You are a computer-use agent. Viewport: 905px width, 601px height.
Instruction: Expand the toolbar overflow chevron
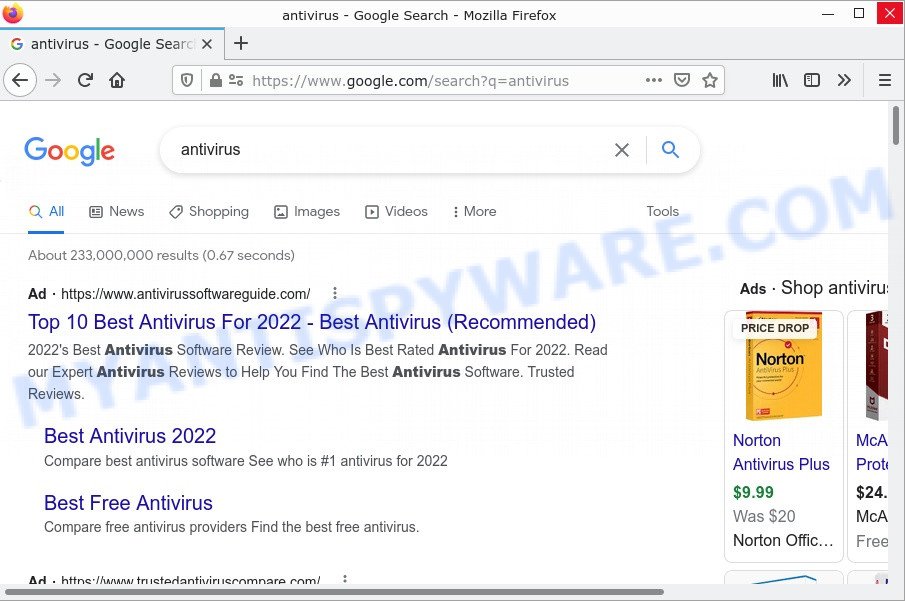point(844,80)
